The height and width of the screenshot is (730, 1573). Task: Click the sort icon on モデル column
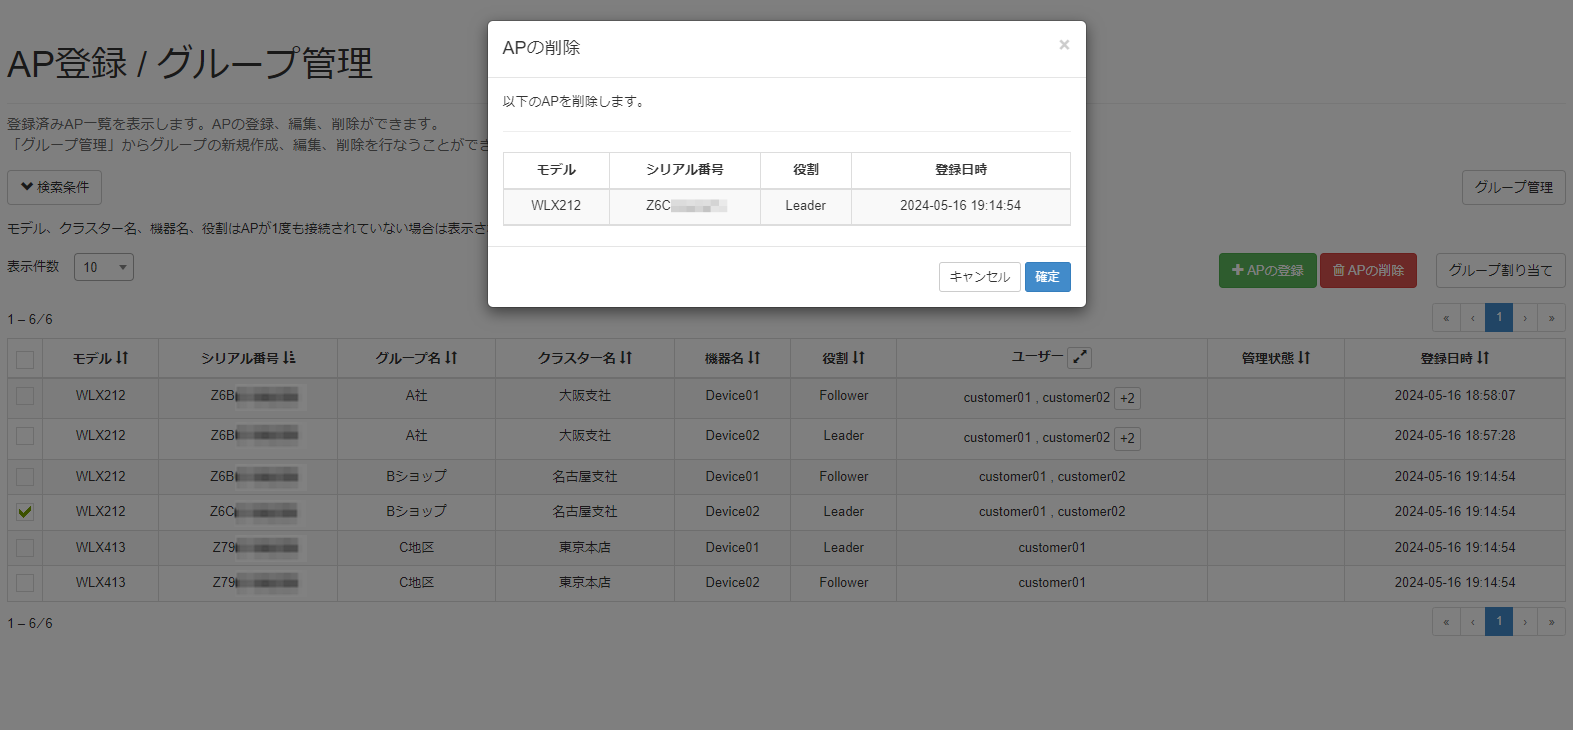122,358
